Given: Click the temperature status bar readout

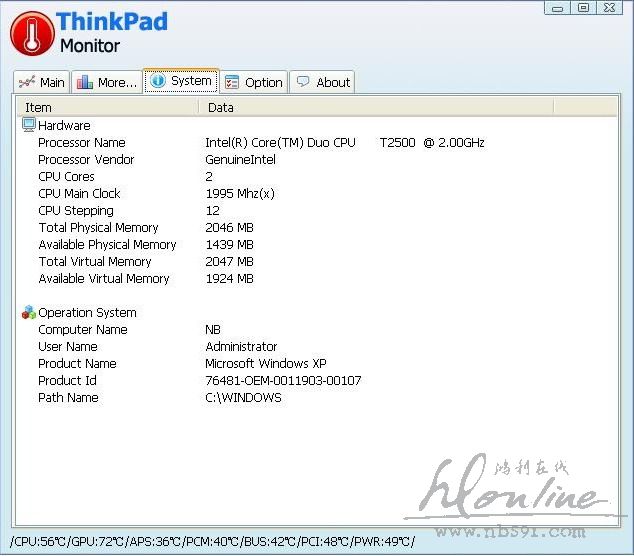Looking at the screenshot, I should tap(212, 541).
